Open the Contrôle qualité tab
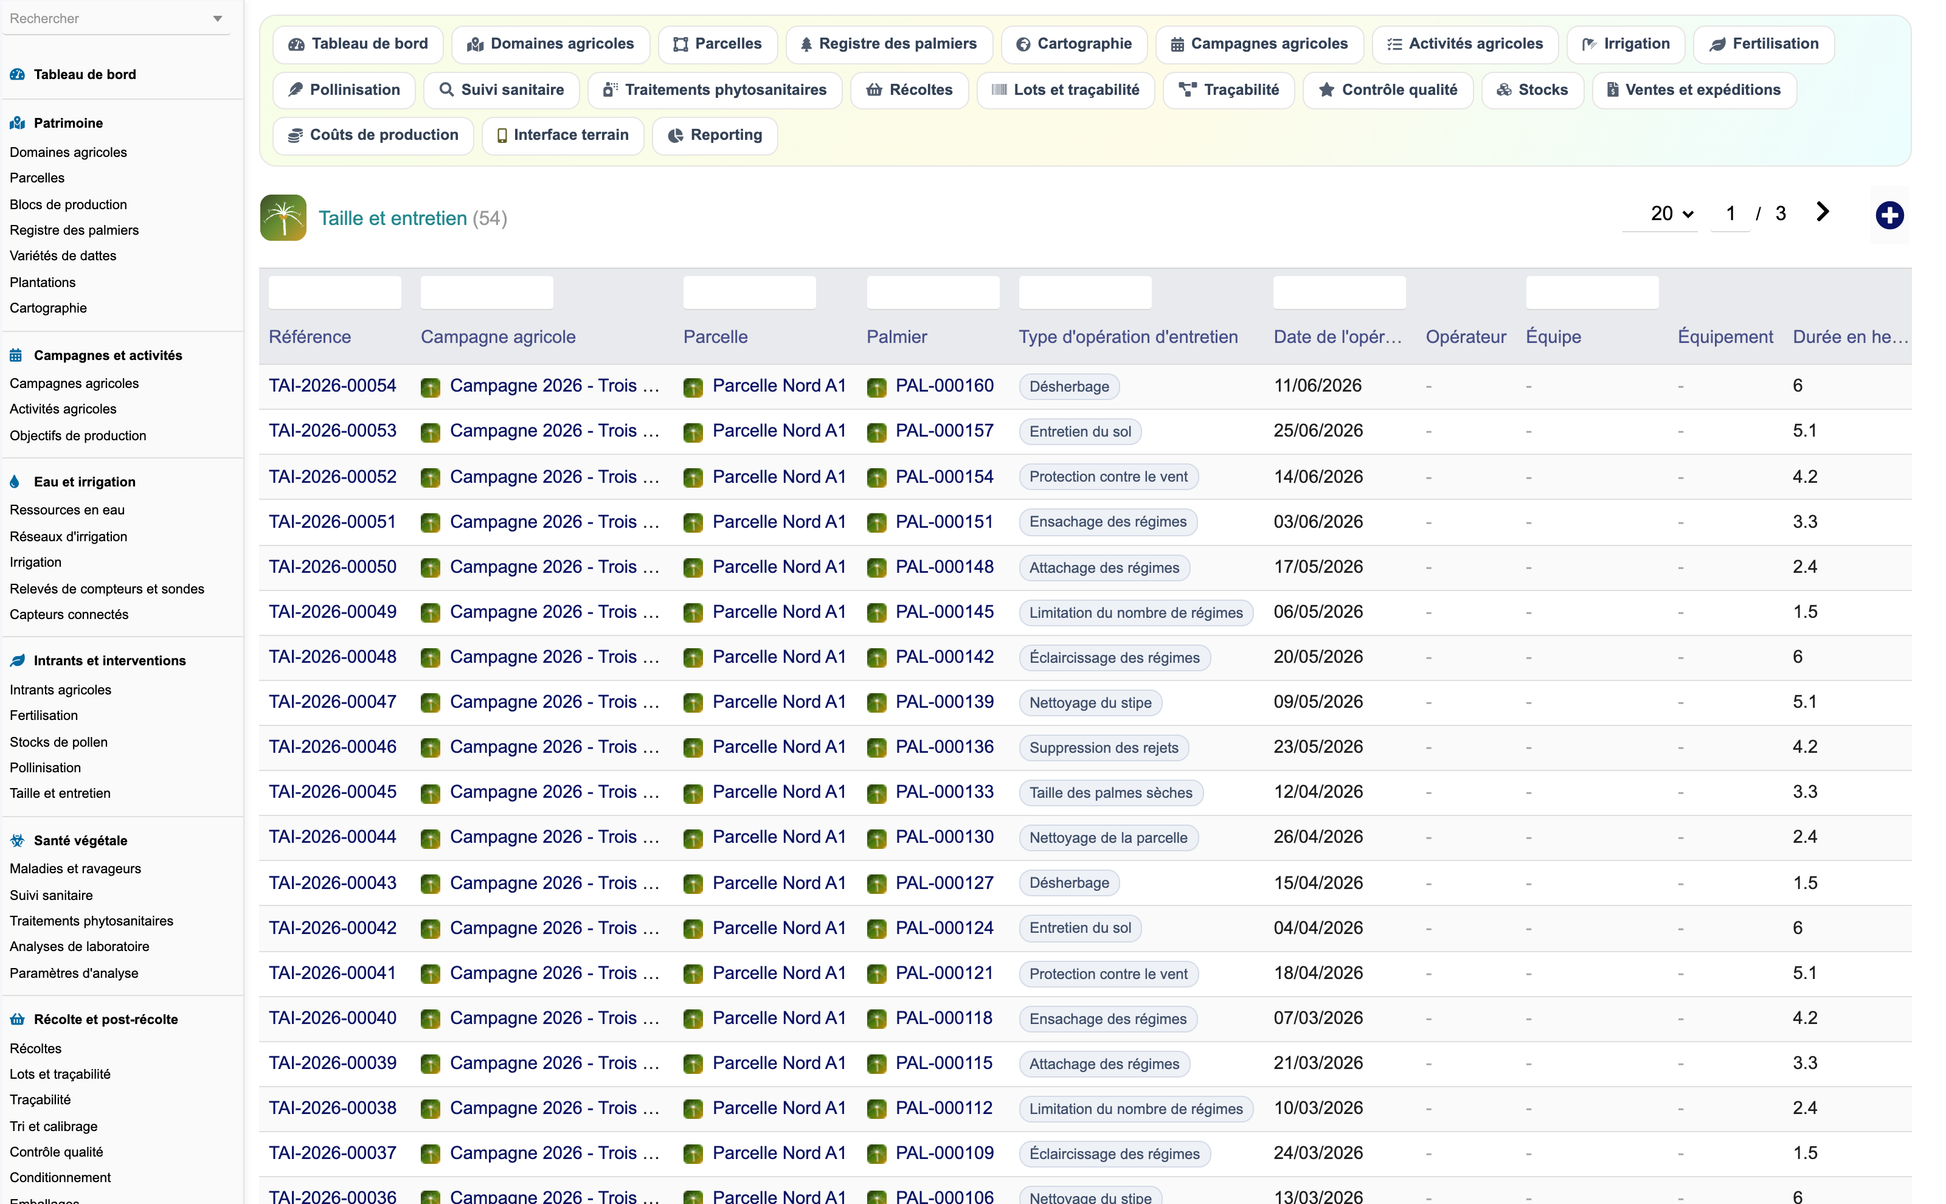 (1388, 90)
